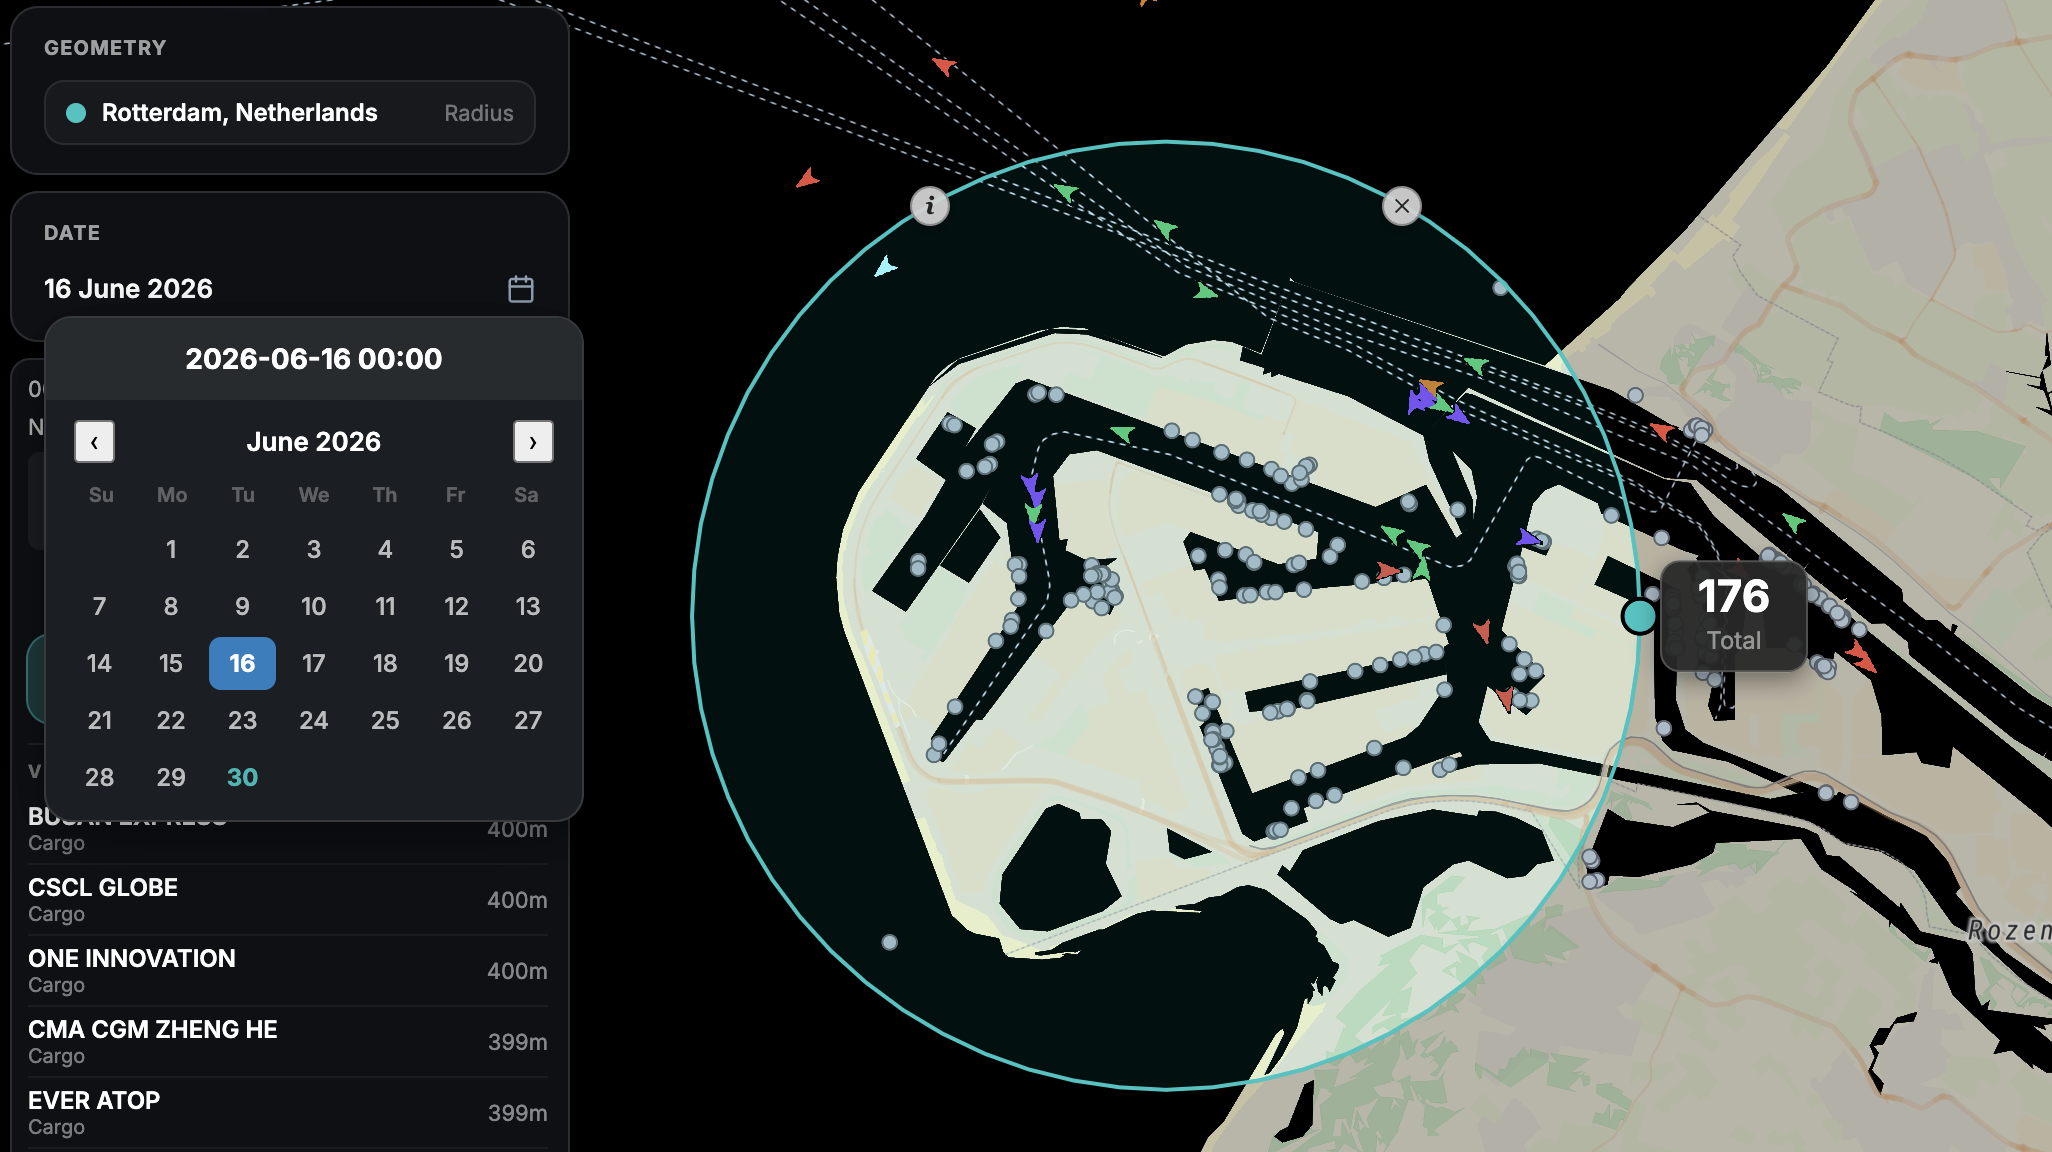
Task: Select June 17 in calendar
Action: 314,663
